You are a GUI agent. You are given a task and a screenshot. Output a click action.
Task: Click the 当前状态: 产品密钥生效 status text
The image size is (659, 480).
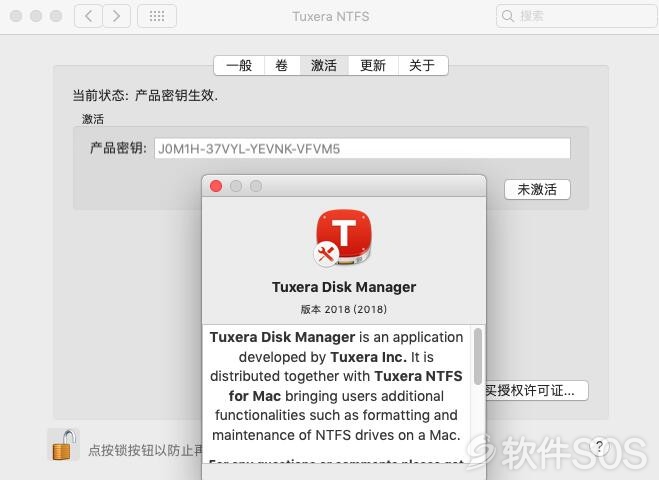coord(145,96)
